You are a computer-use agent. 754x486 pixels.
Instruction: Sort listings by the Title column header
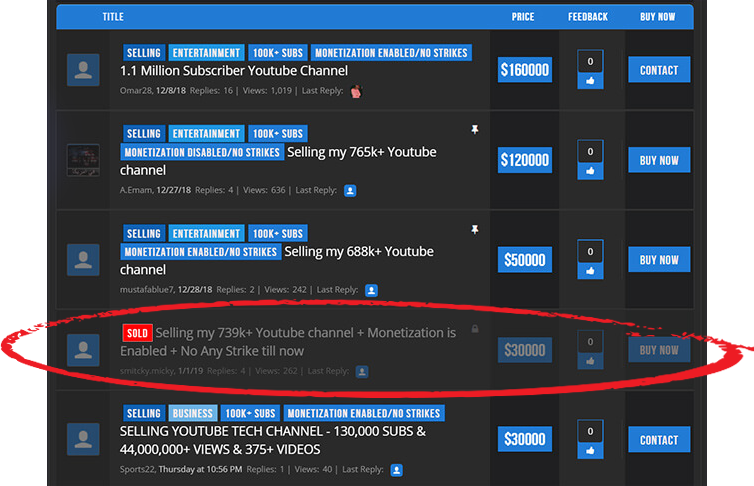[x=113, y=17]
